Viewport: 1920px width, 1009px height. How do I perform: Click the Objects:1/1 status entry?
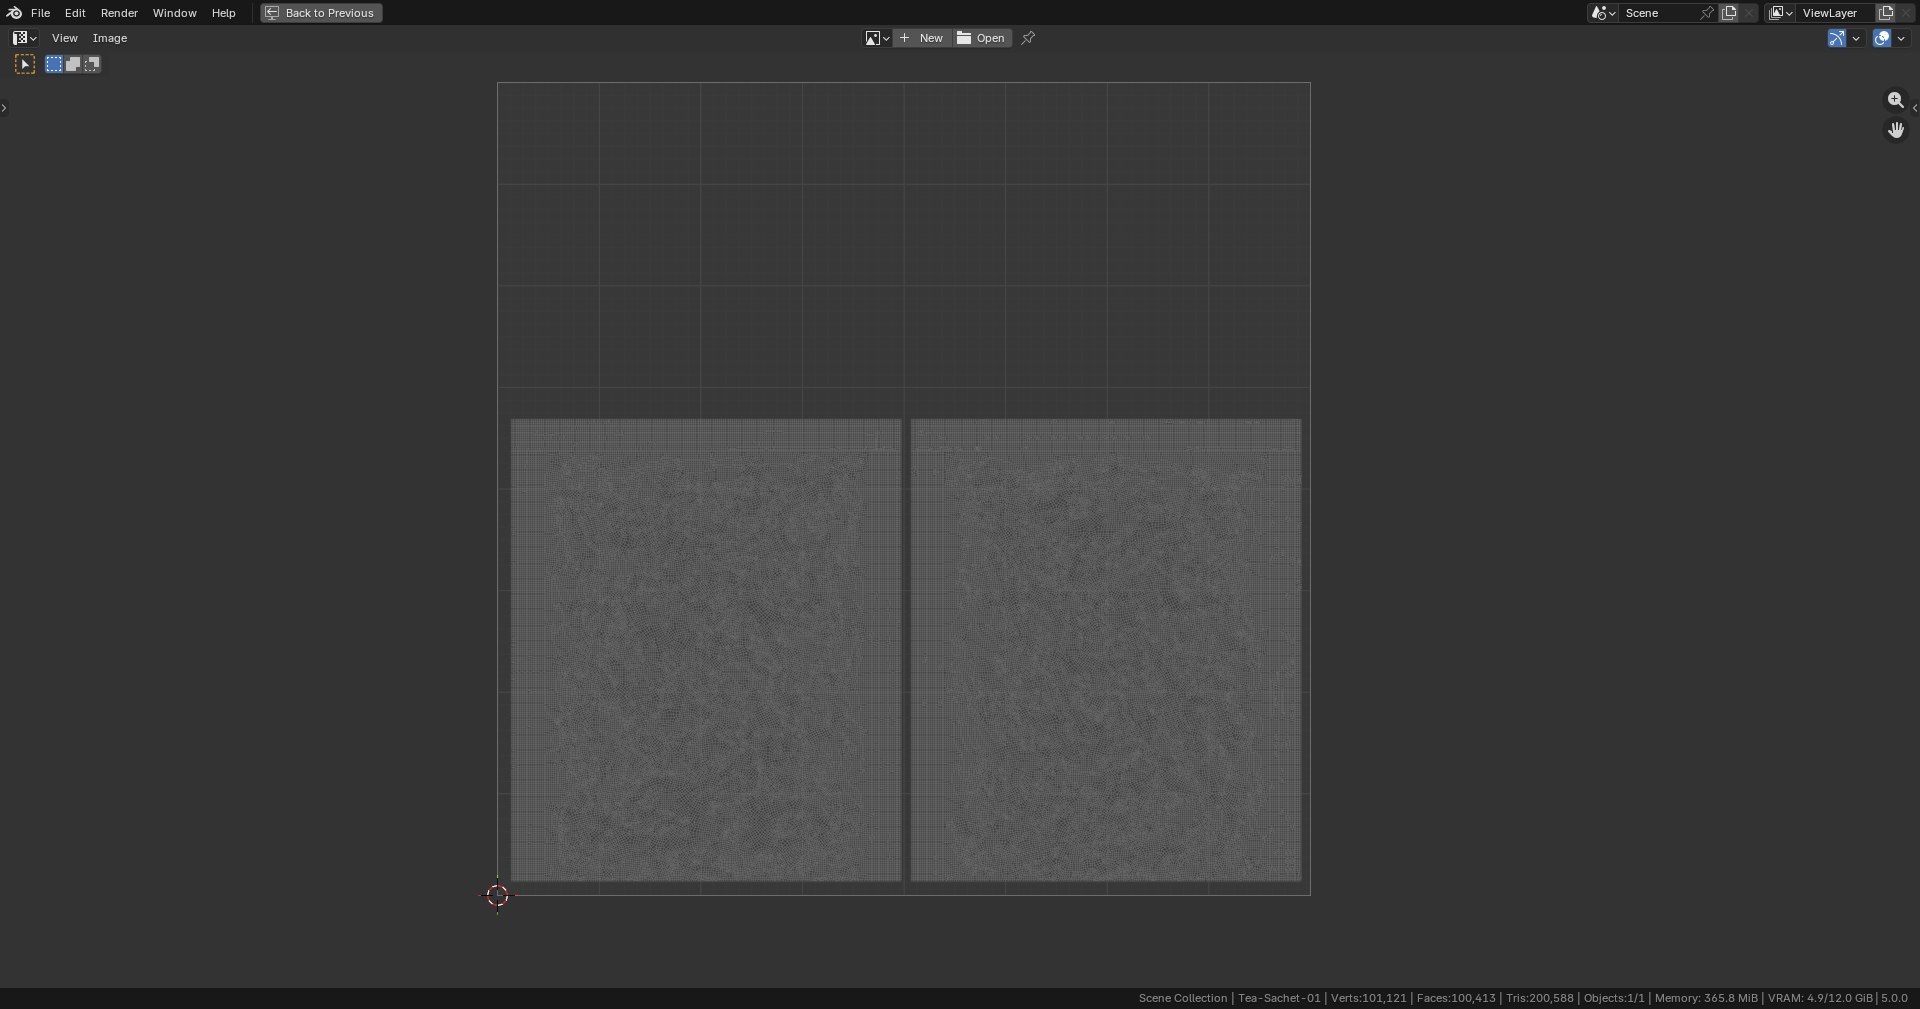(x=1614, y=998)
